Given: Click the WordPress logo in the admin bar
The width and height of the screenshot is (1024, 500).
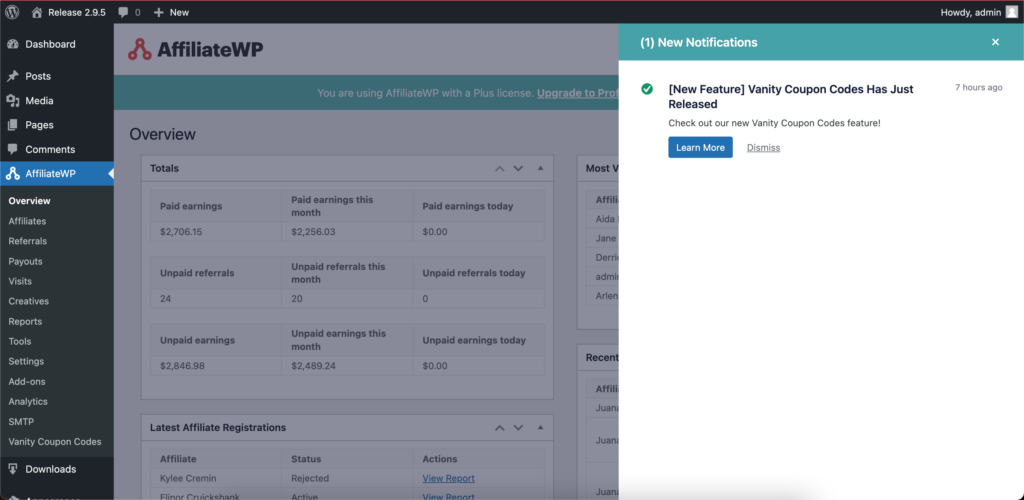Looking at the screenshot, I should (x=12, y=12).
